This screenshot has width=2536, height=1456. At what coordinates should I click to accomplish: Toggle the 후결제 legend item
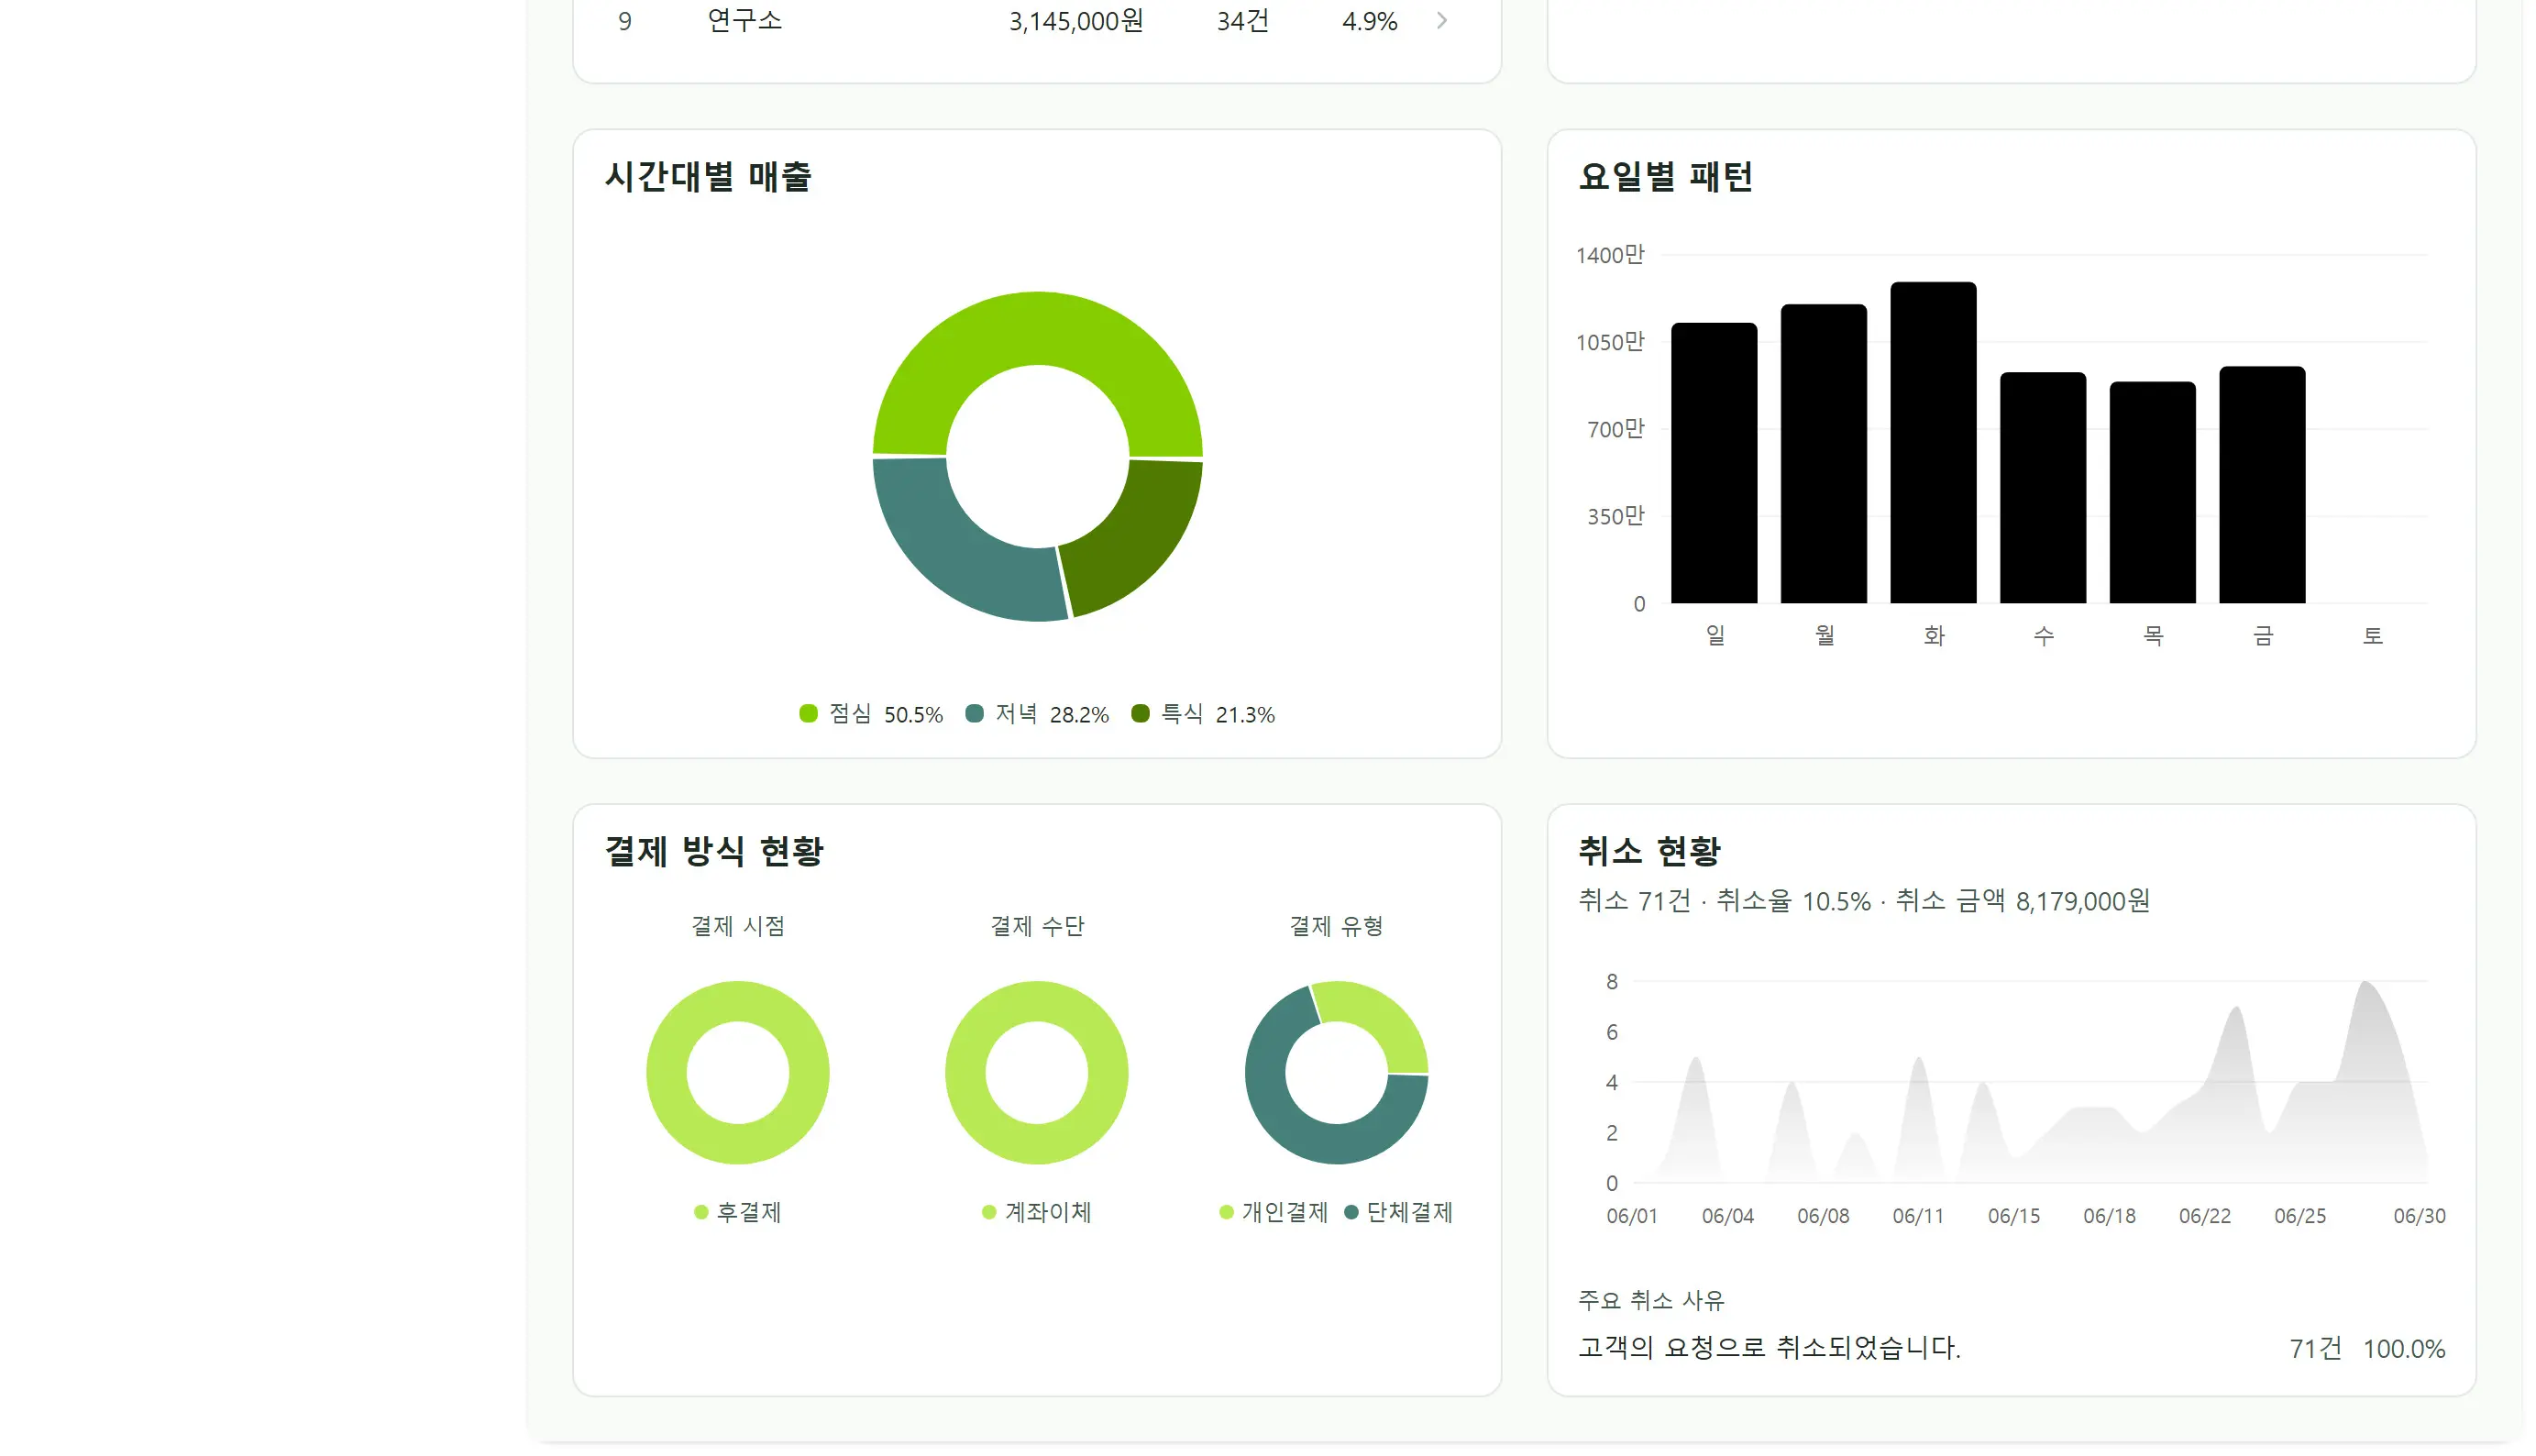coord(738,1213)
